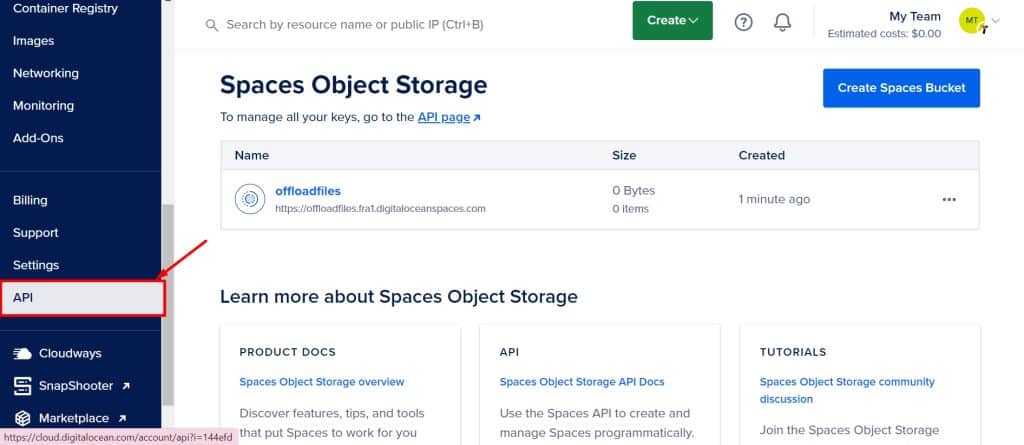Open the help question mark icon

743,22
